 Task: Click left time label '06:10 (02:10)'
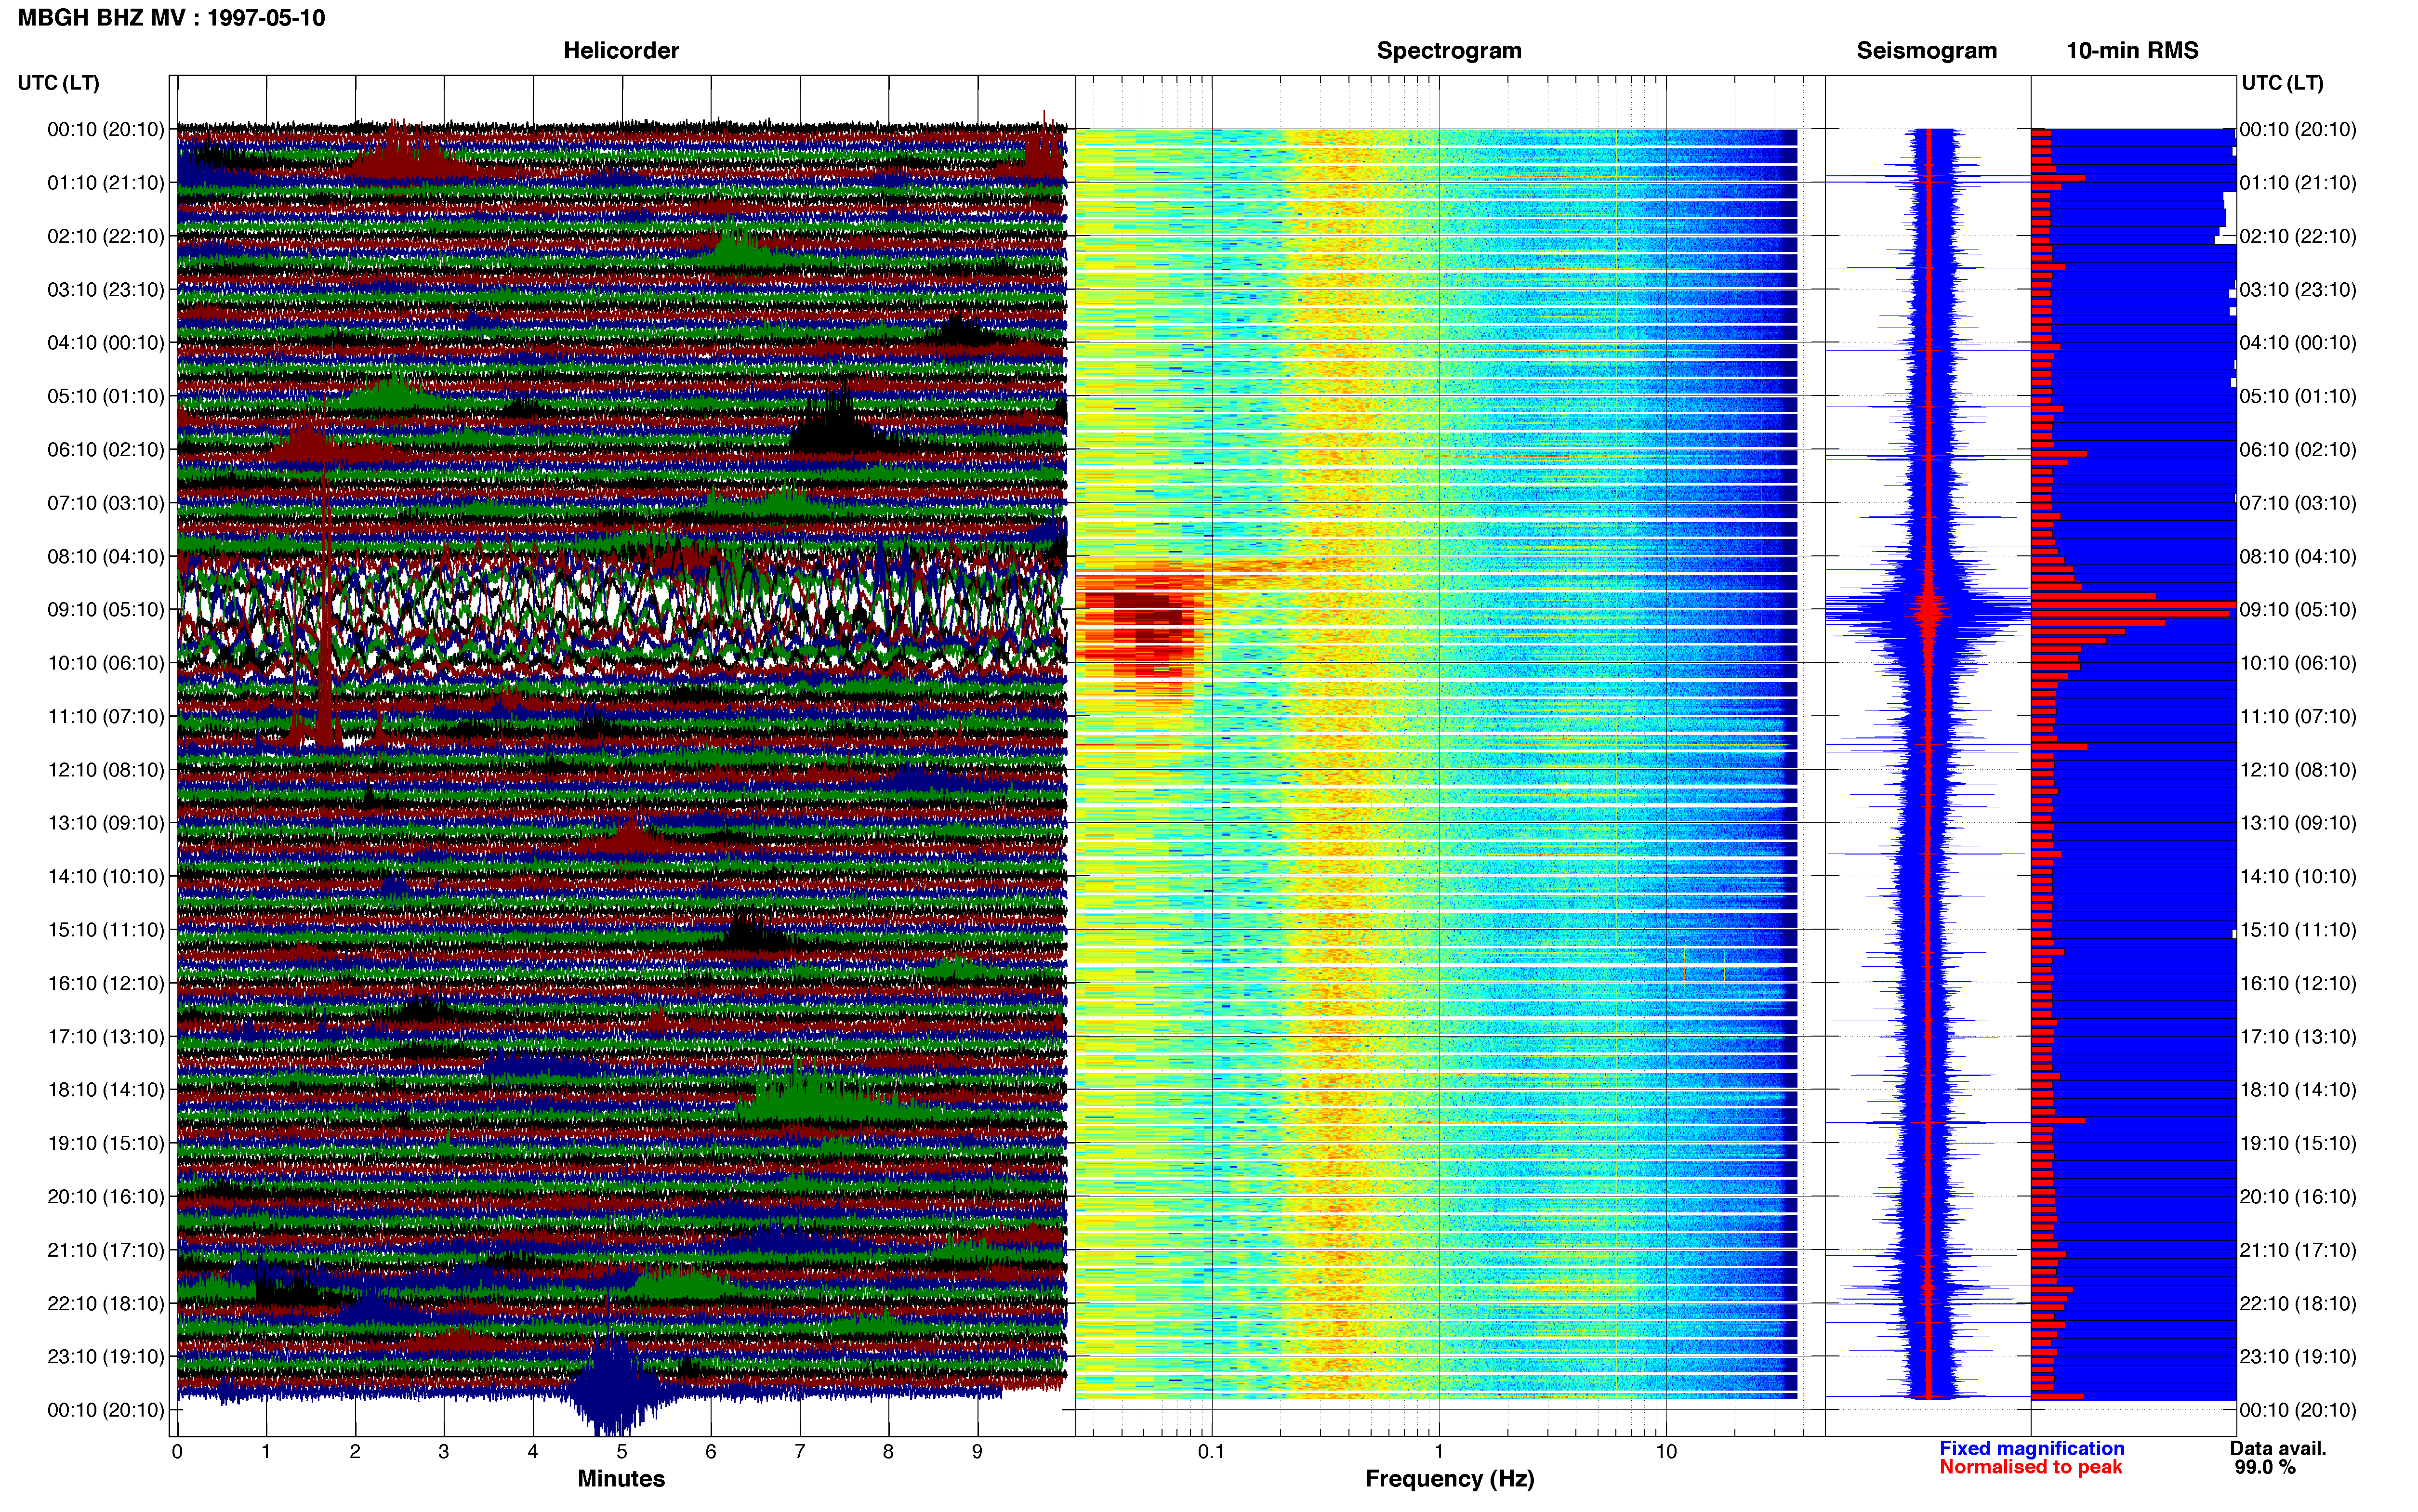(x=106, y=450)
